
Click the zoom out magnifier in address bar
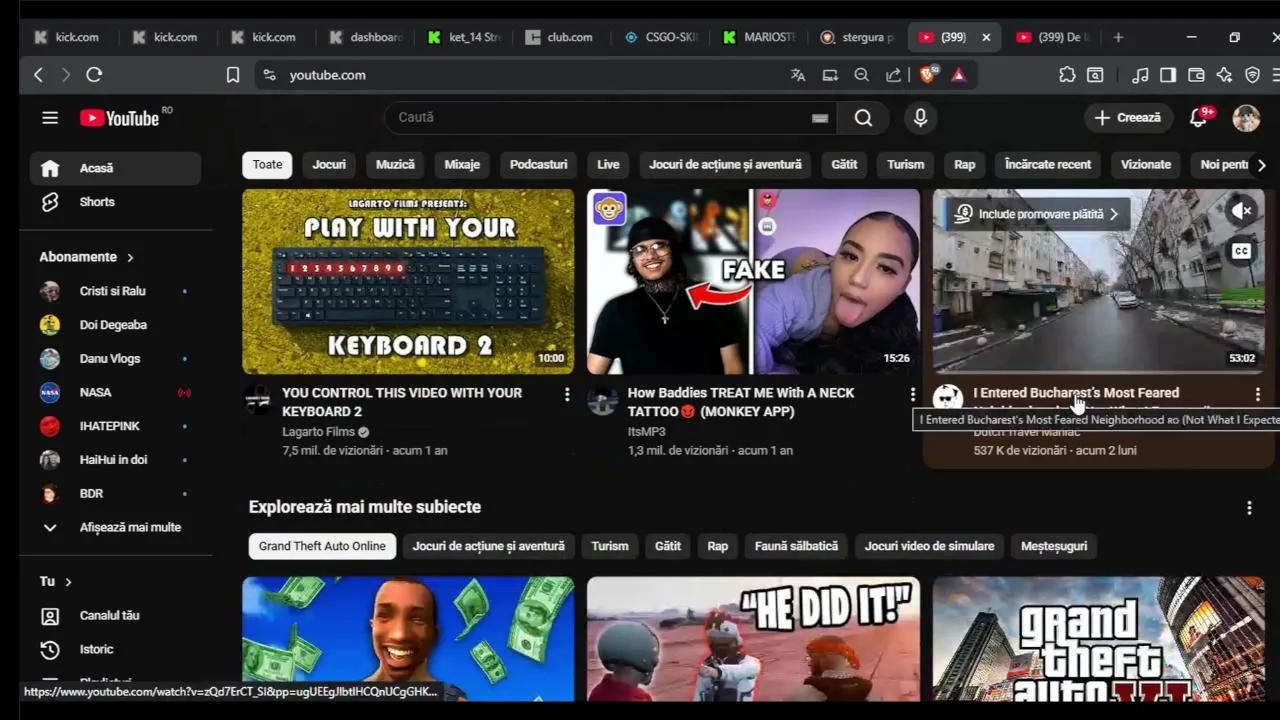click(x=861, y=75)
